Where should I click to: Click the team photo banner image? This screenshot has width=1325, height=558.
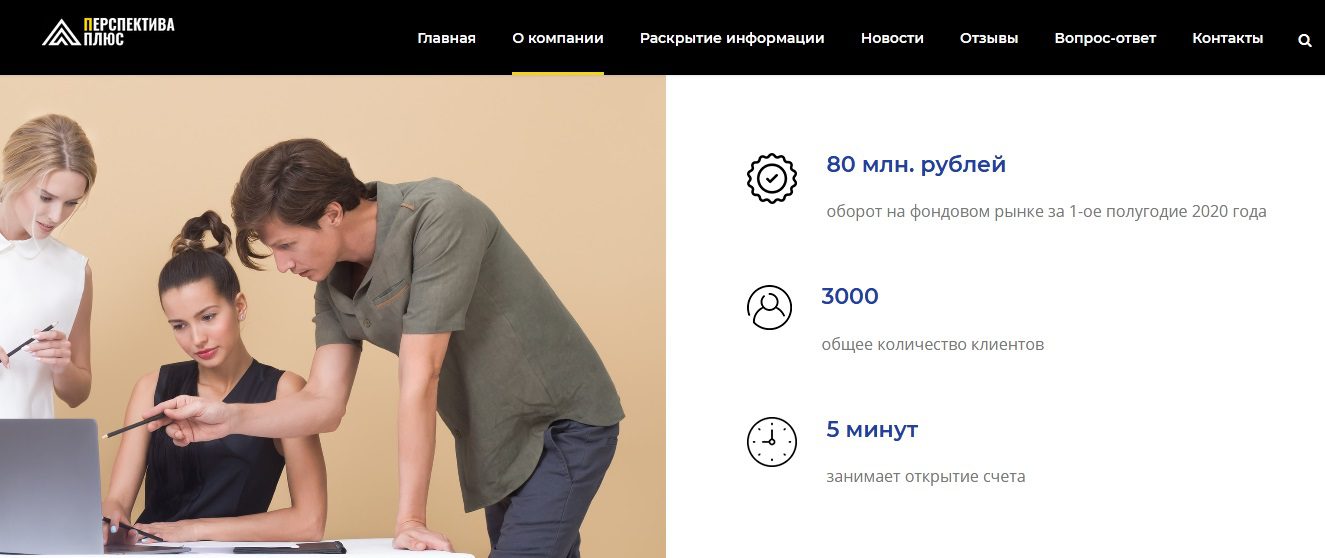(x=333, y=316)
